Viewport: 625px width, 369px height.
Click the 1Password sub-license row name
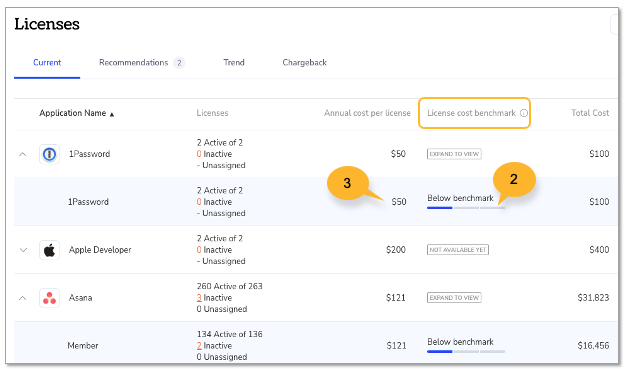[x=88, y=202]
